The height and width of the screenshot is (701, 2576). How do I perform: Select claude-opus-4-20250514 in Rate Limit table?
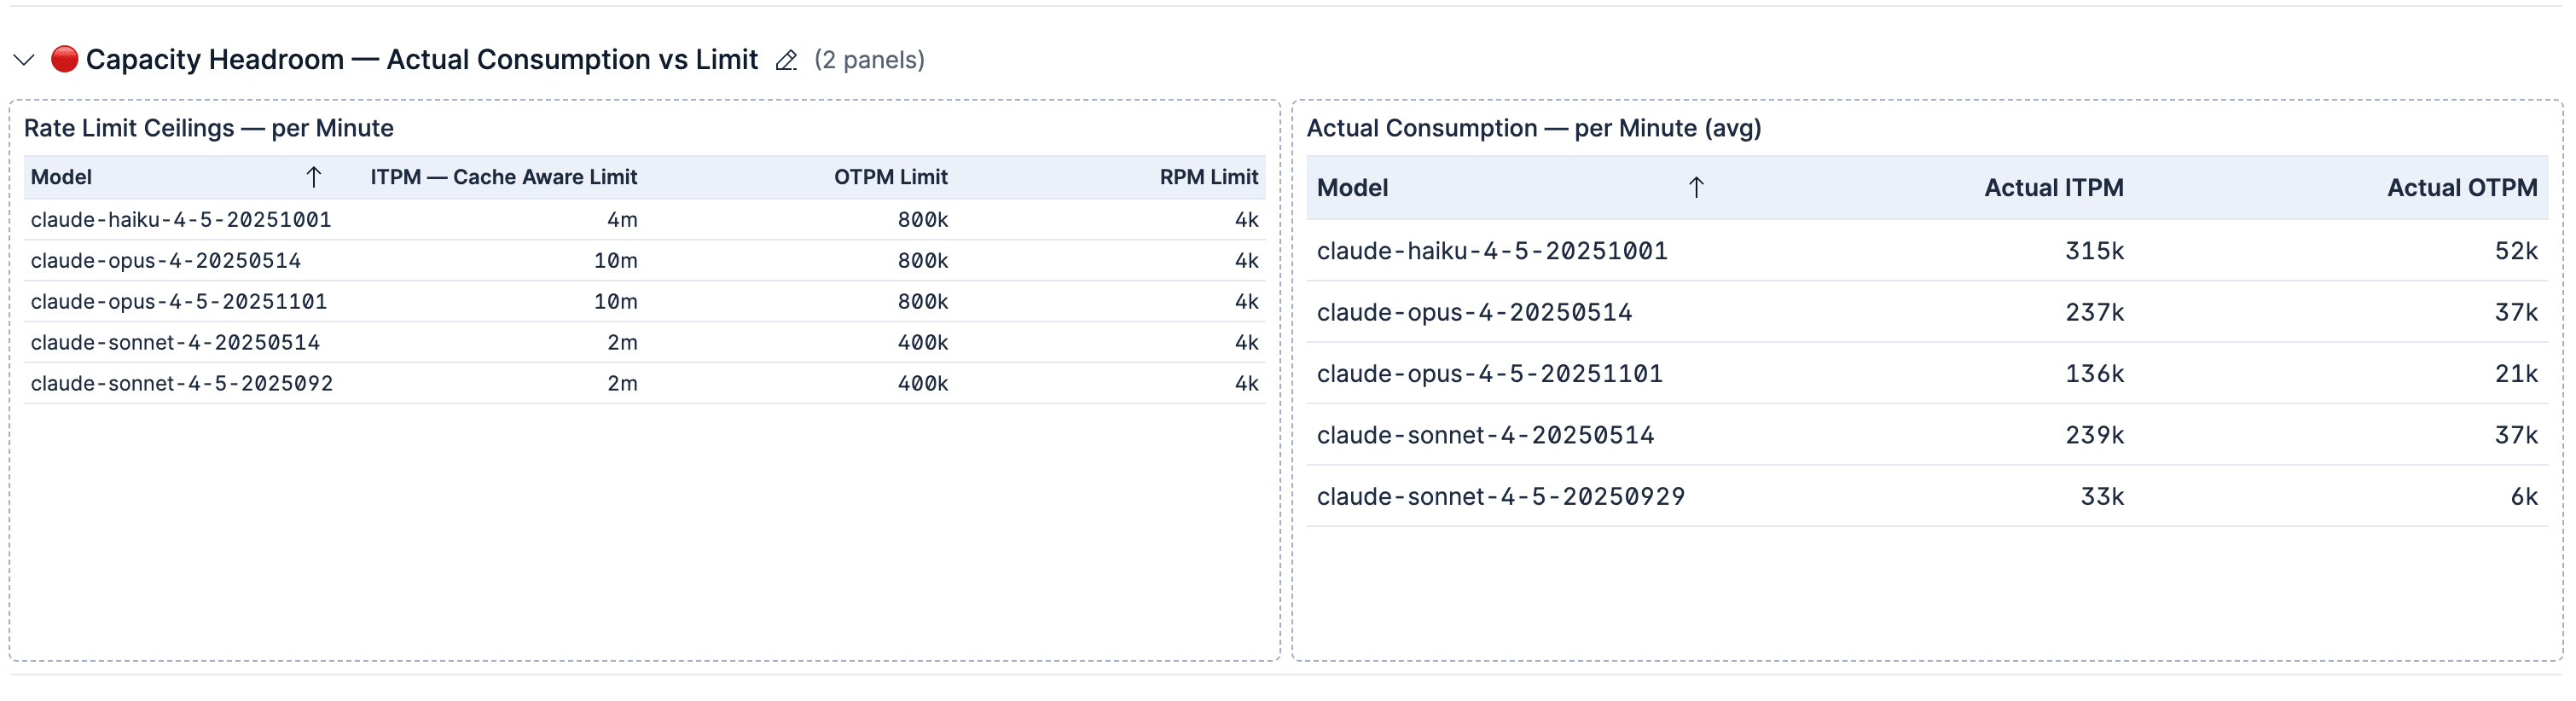tap(165, 260)
